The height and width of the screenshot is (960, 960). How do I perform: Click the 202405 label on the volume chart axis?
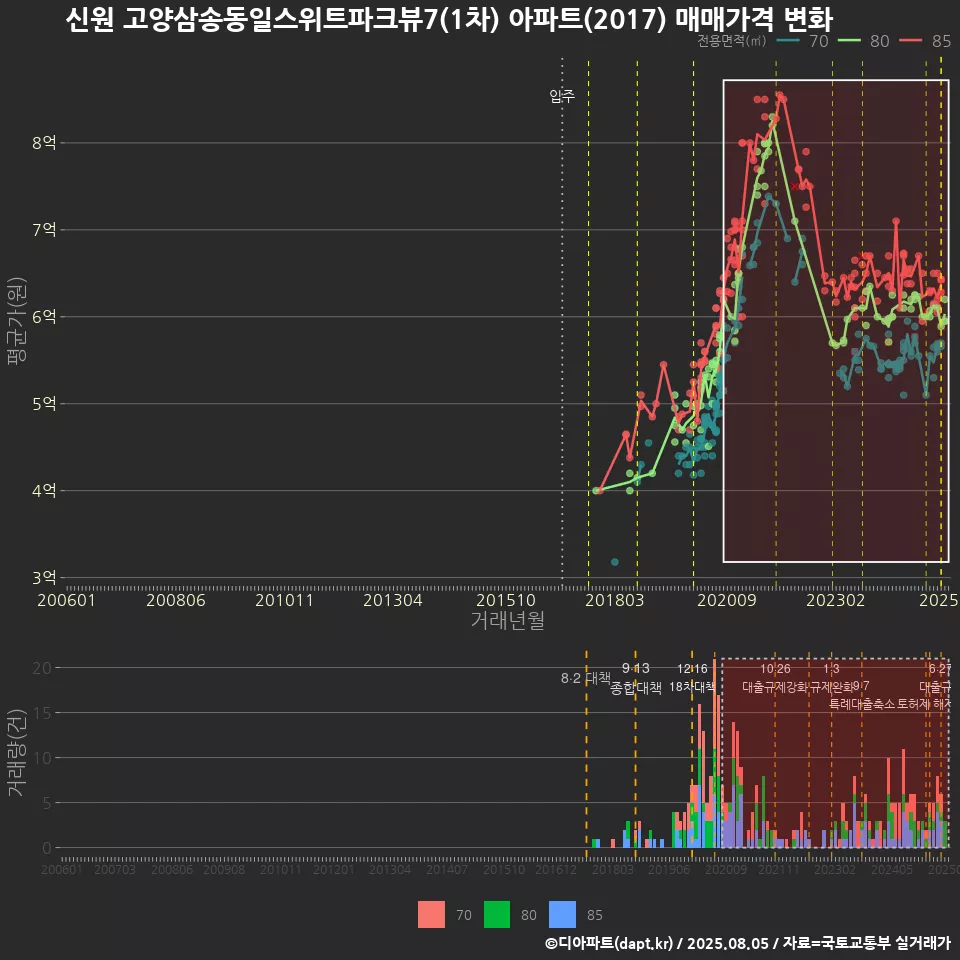coord(891,869)
